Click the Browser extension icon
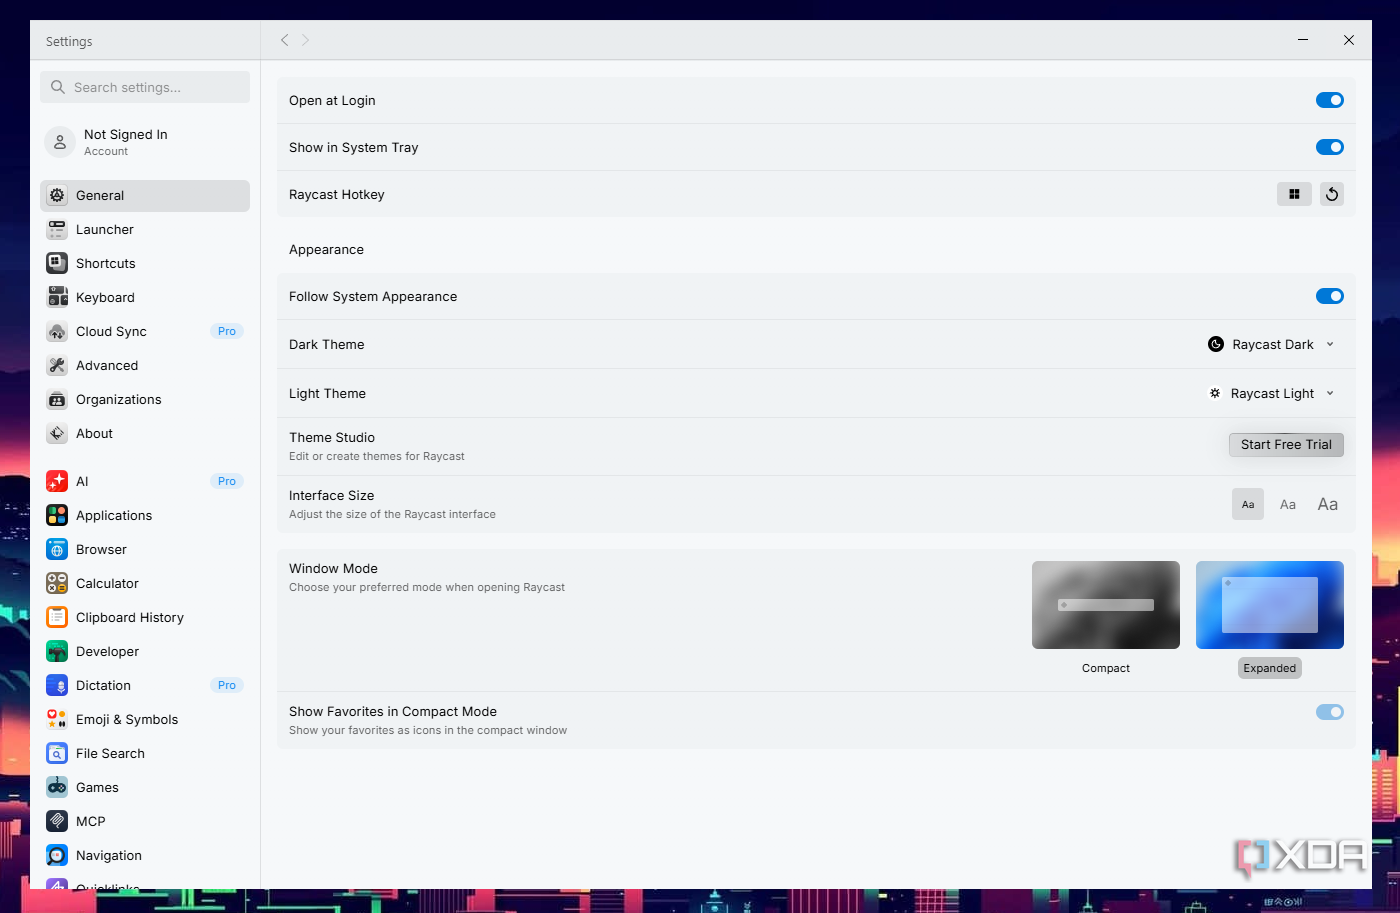 tap(57, 550)
